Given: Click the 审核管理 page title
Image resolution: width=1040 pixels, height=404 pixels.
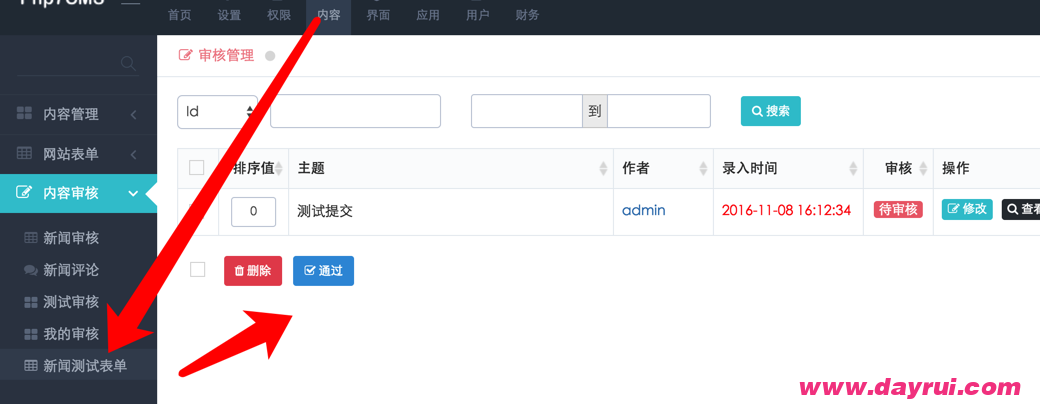Looking at the screenshot, I should (x=226, y=56).
